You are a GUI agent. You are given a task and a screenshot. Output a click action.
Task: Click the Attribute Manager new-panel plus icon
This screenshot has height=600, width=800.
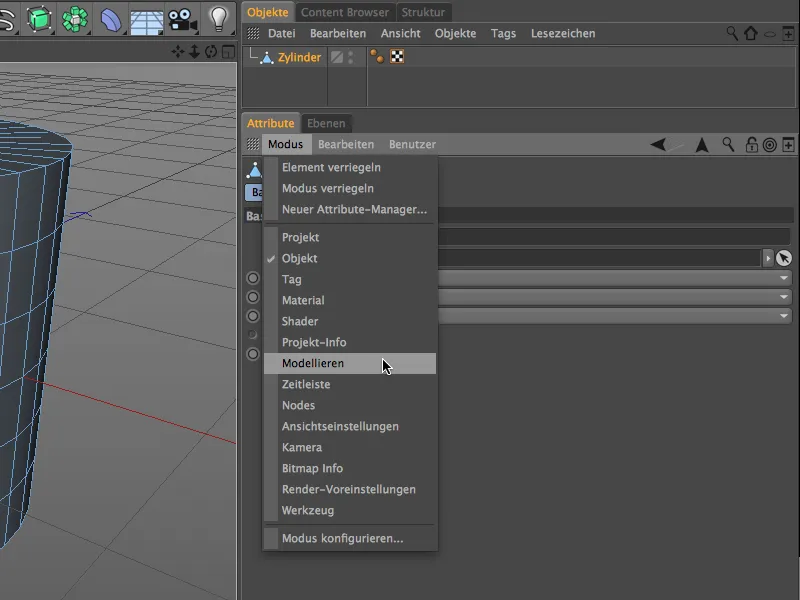[x=788, y=145]
